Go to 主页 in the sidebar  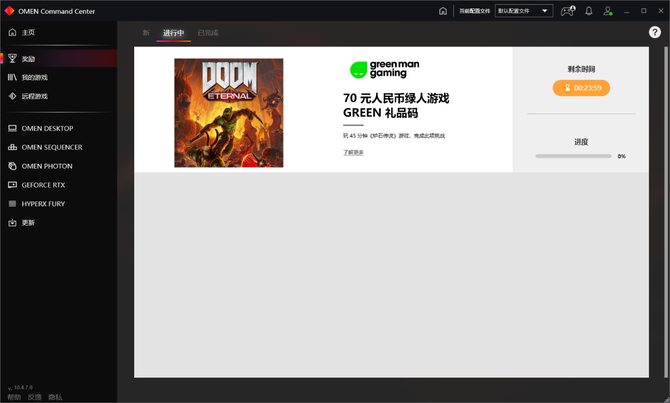[x=28, y=33]
